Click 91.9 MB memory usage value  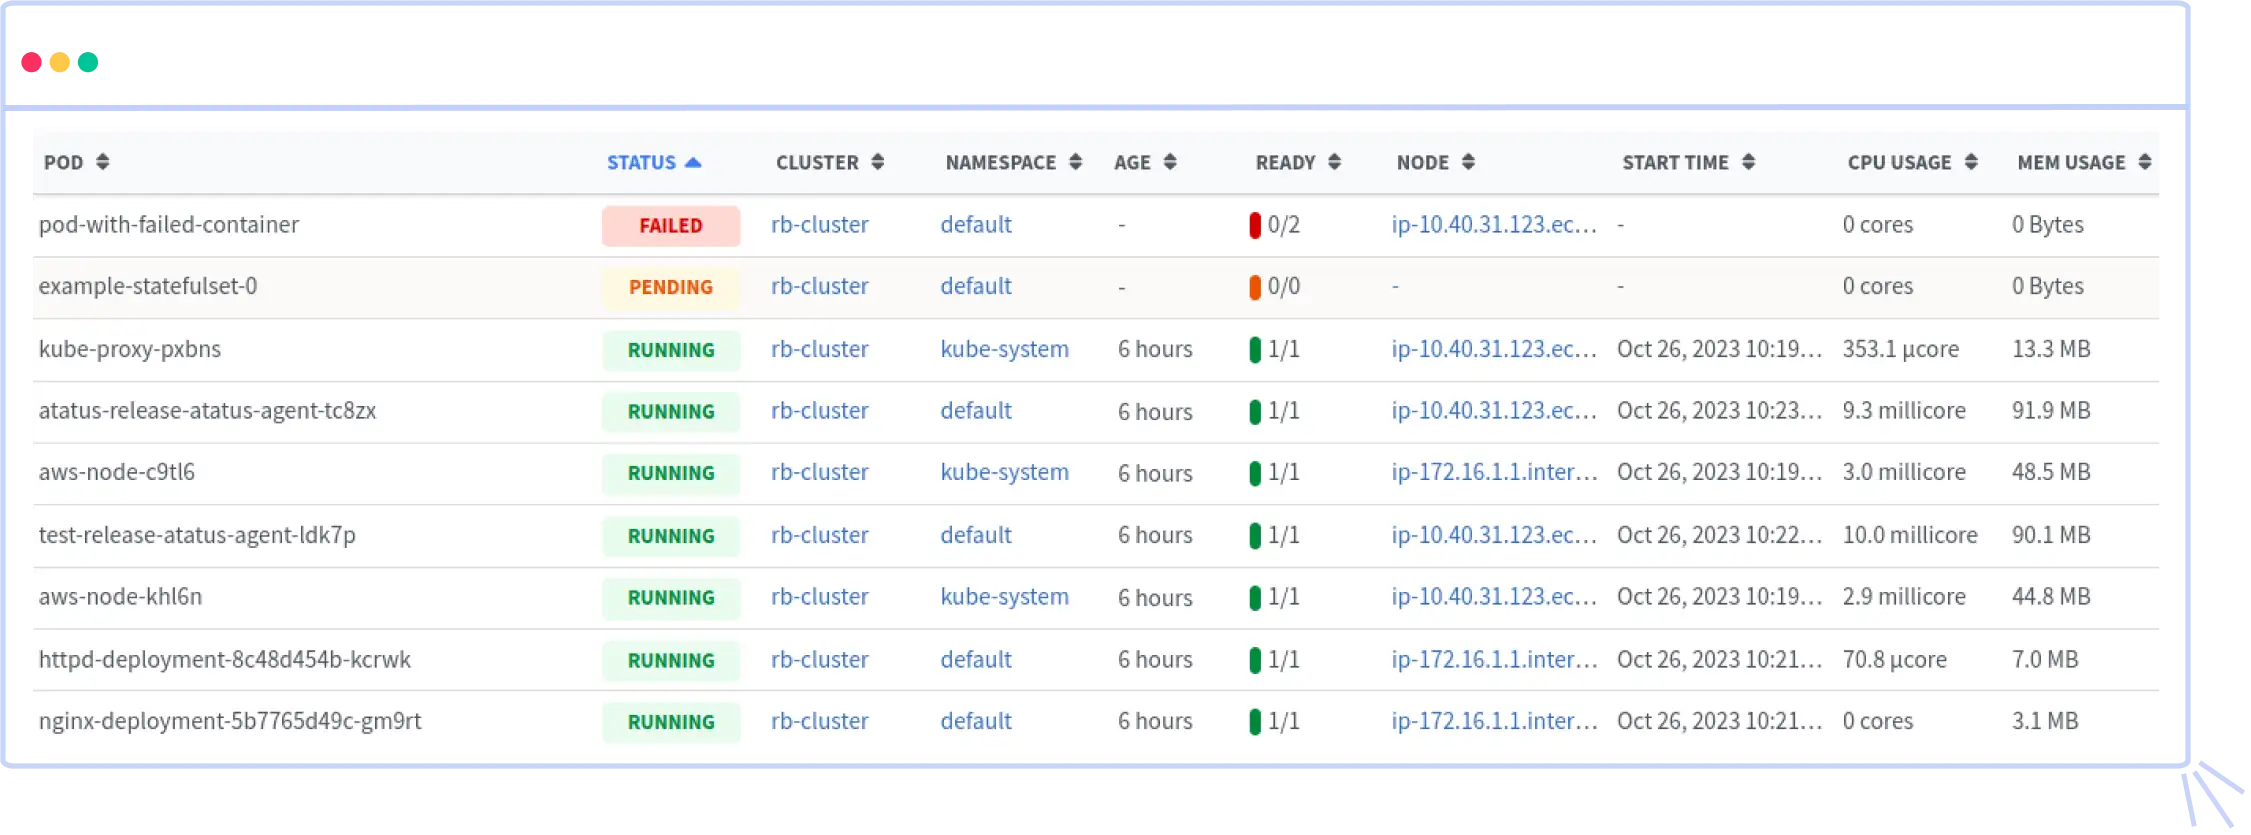pyautogui.click(x=2051, y=411)
